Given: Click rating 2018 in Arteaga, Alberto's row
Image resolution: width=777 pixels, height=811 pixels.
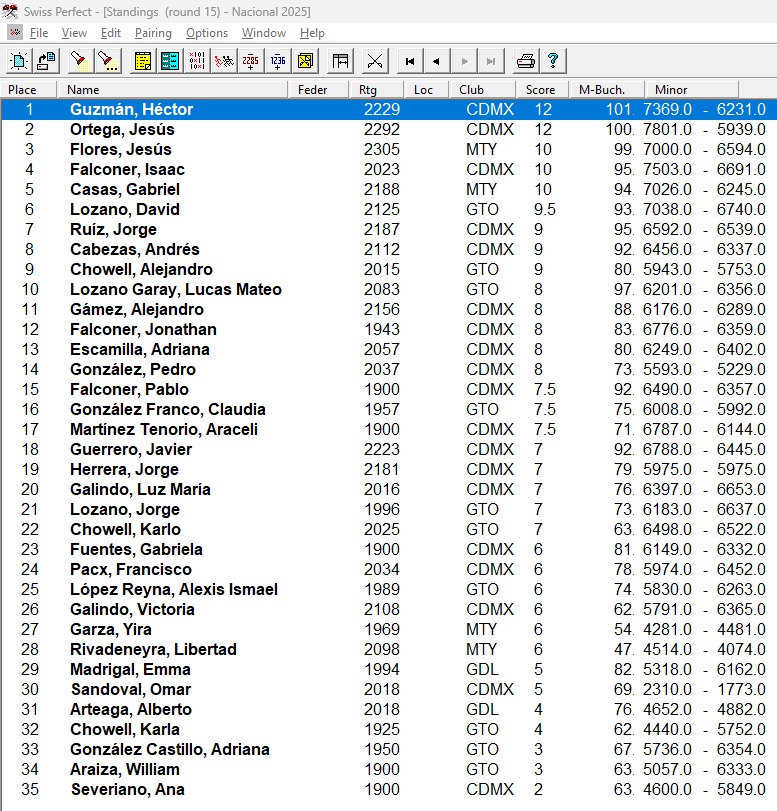Looking at the screenshot, I should 382,710.
